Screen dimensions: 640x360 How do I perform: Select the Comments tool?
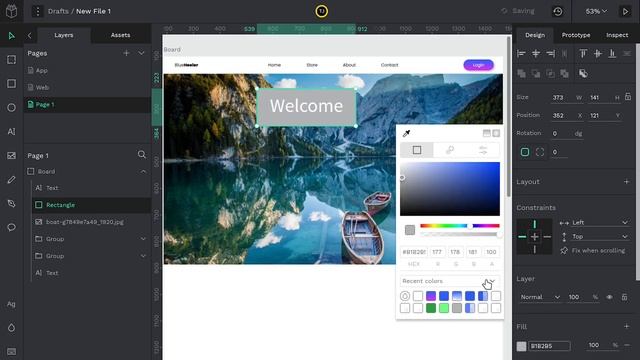[x=11, y=227]
